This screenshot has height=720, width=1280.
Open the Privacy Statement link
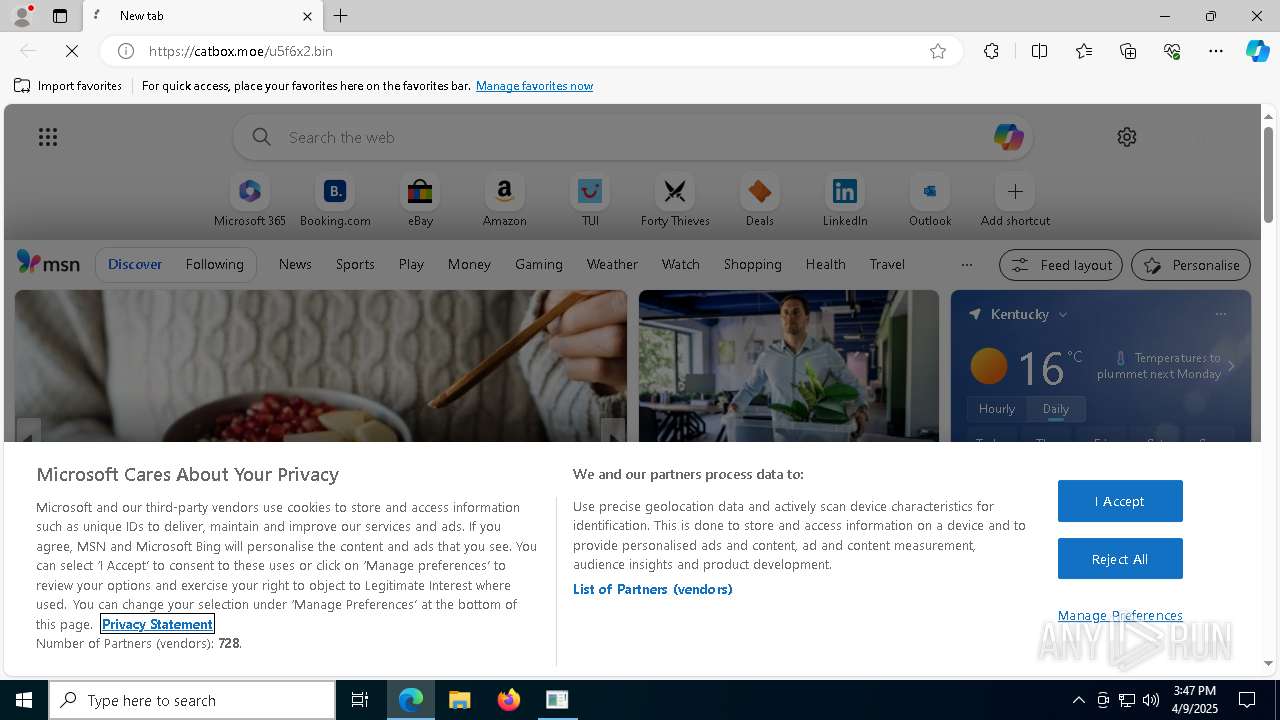tap(157, 624)
